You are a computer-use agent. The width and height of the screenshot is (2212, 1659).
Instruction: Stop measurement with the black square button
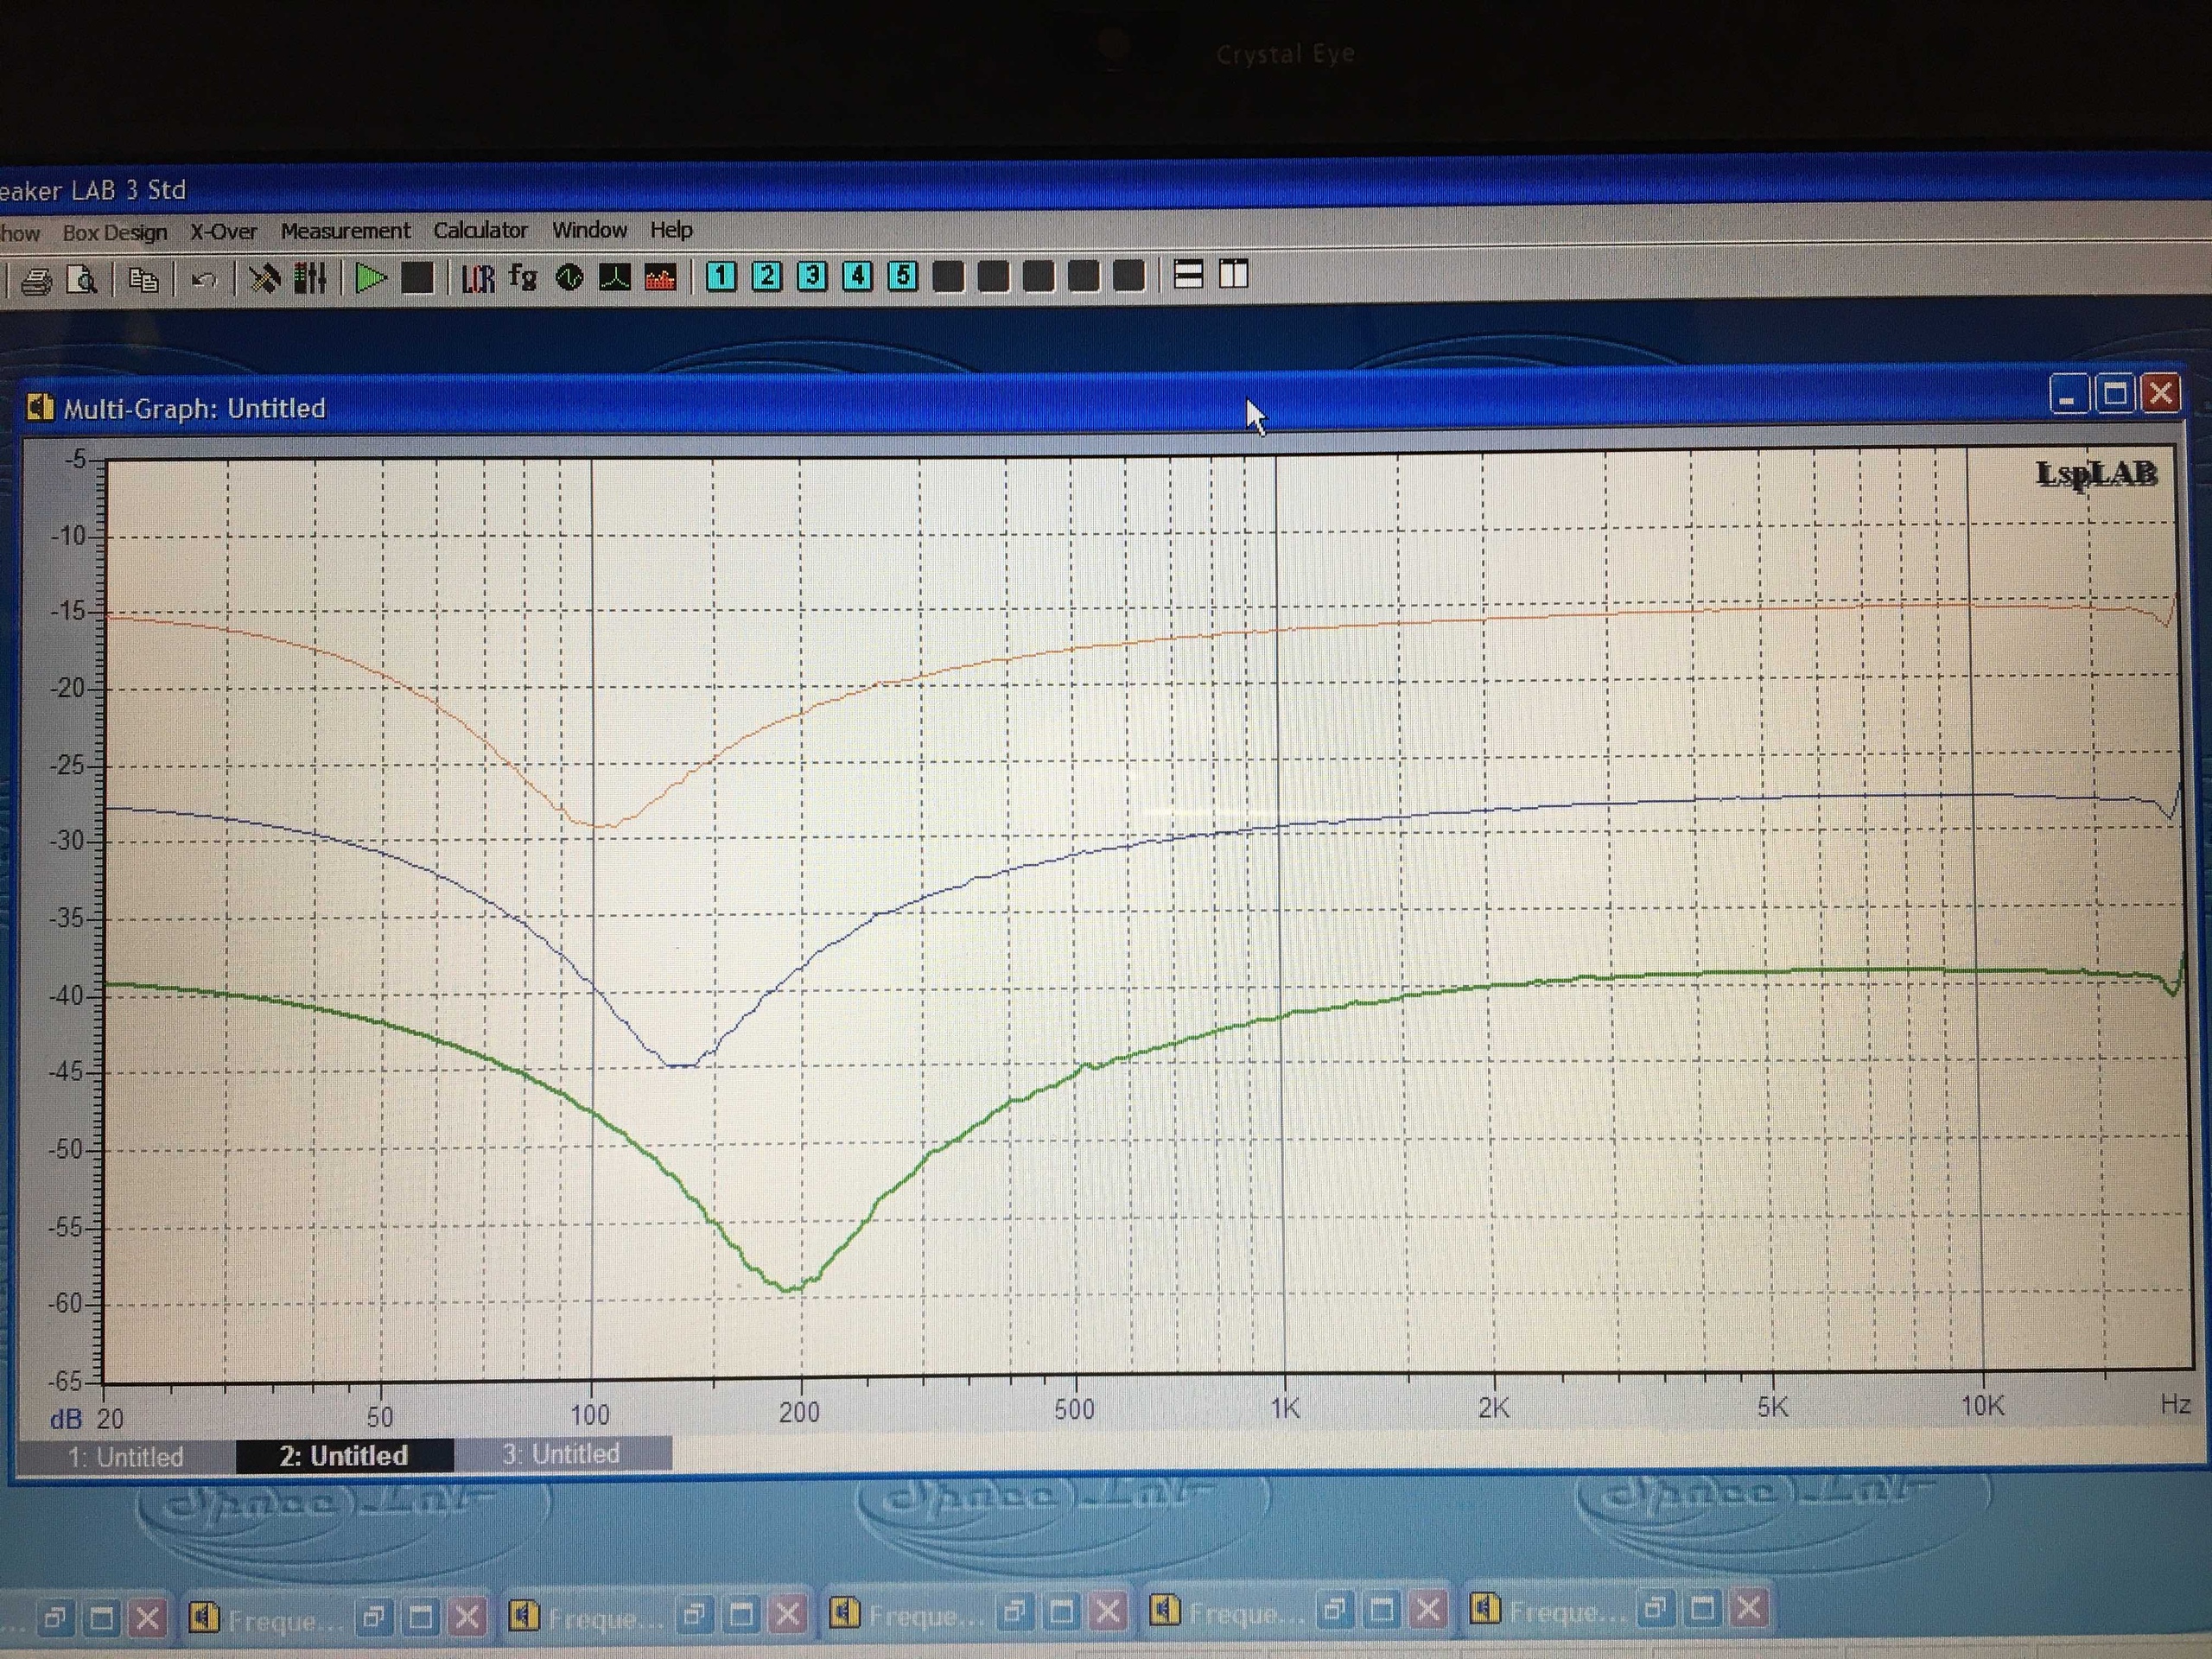(x=417, y=278)
